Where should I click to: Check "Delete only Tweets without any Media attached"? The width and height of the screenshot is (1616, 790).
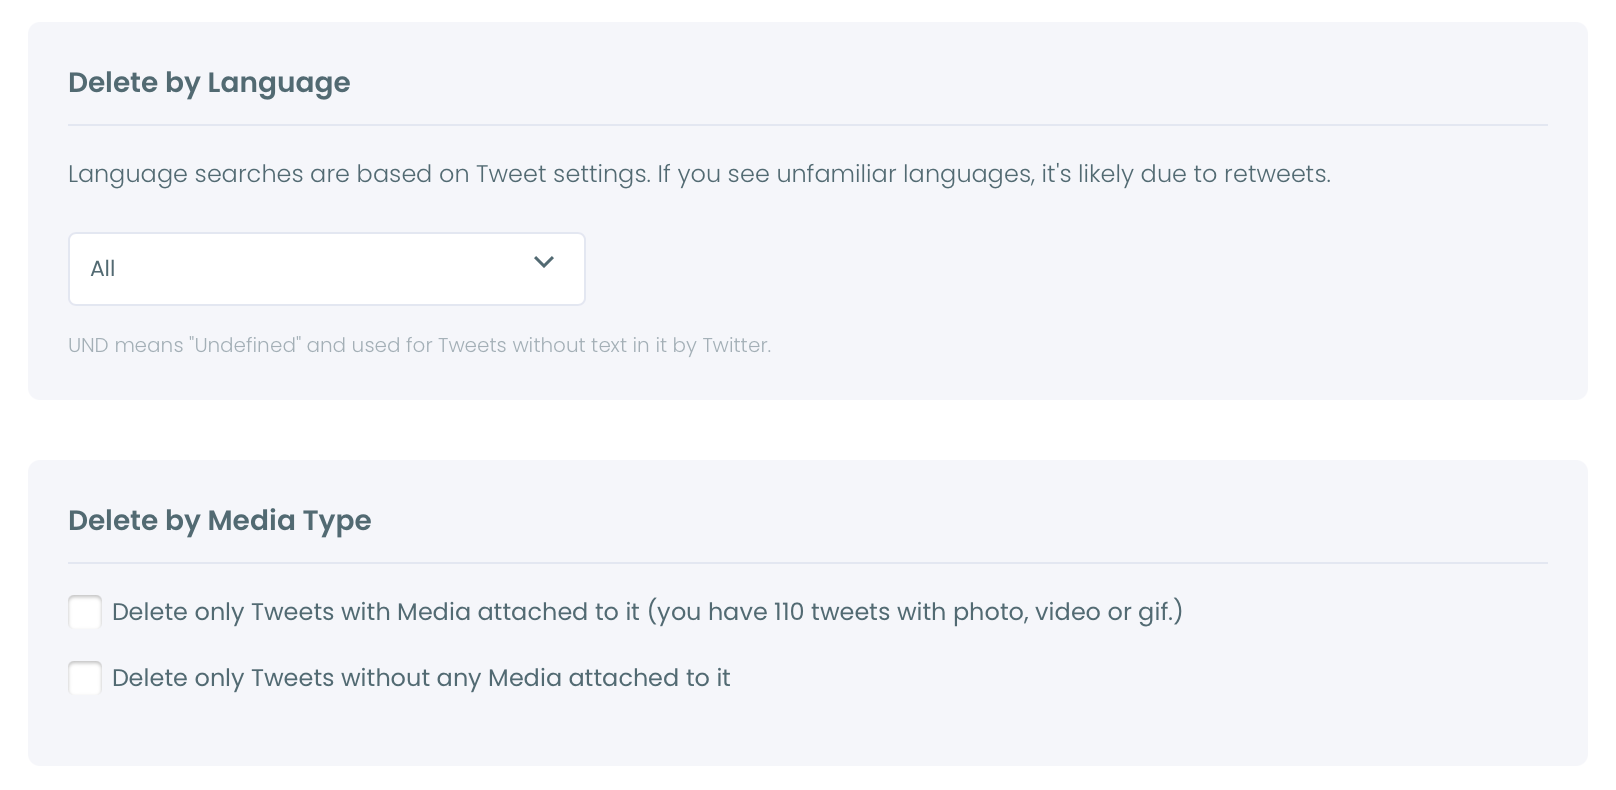(x=85, y=678)
